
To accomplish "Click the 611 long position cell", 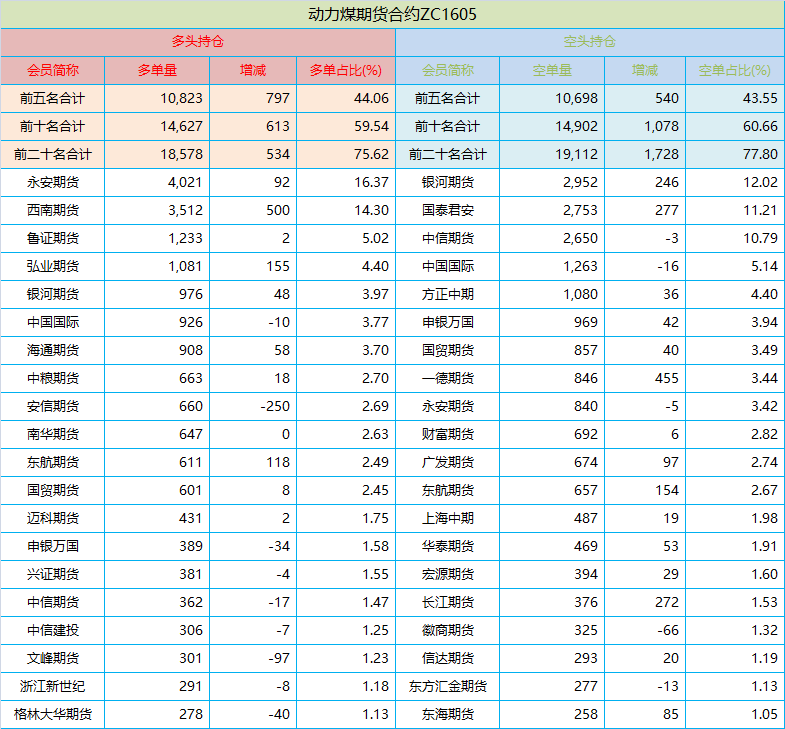I will [x=191, y=463].
